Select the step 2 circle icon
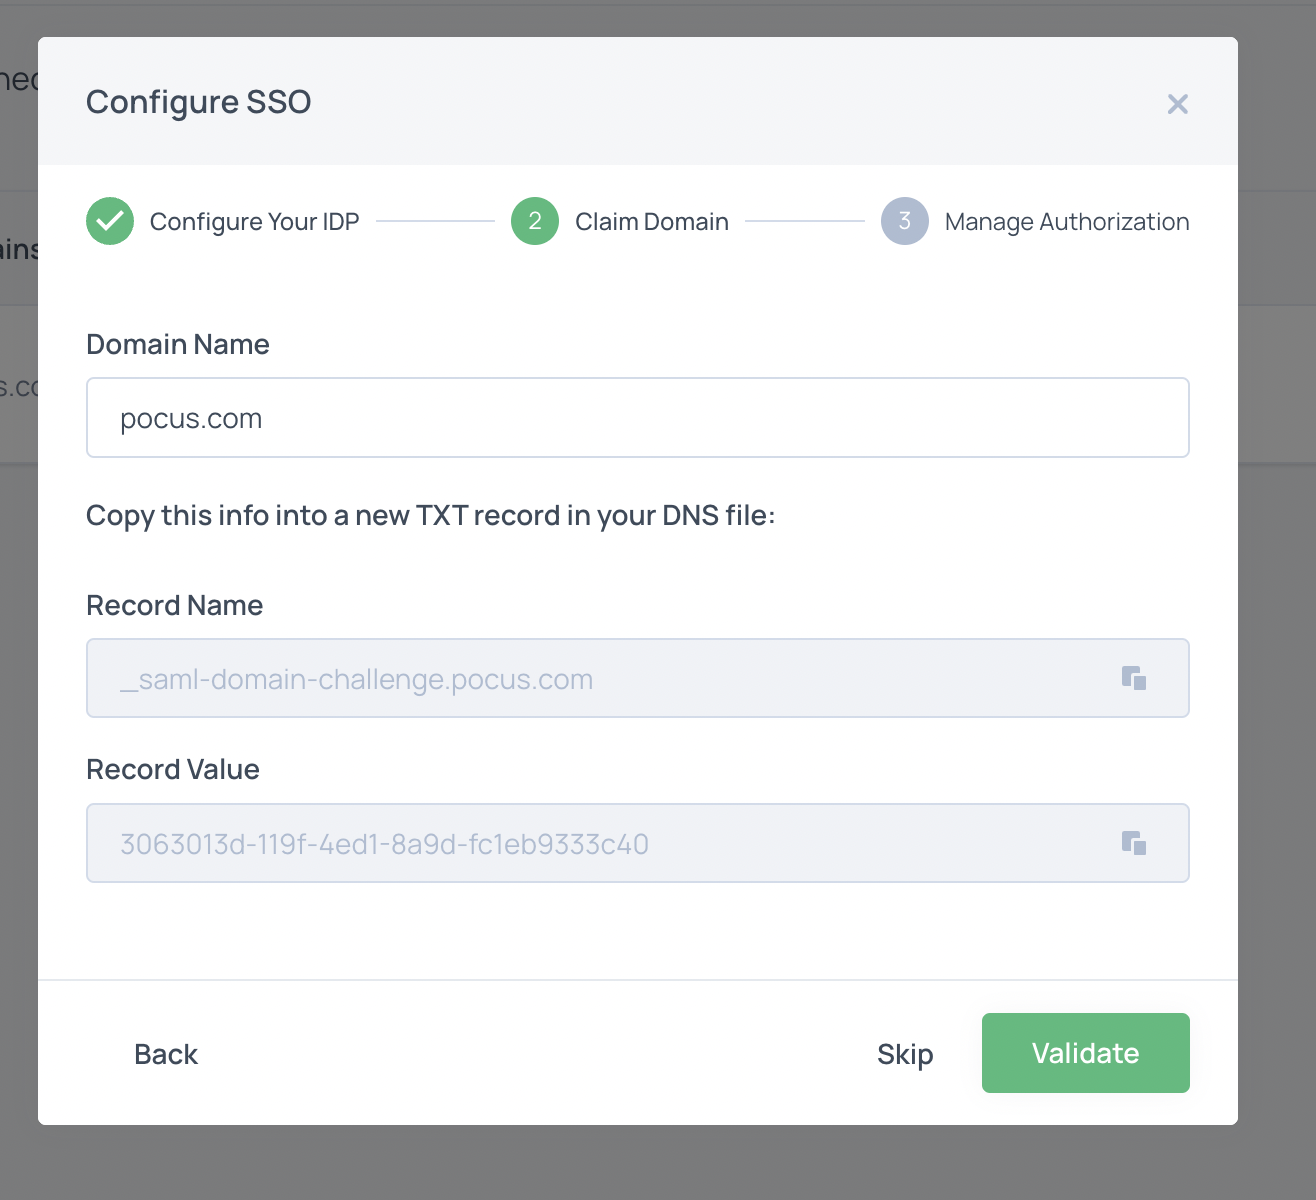 pos(535,221)
